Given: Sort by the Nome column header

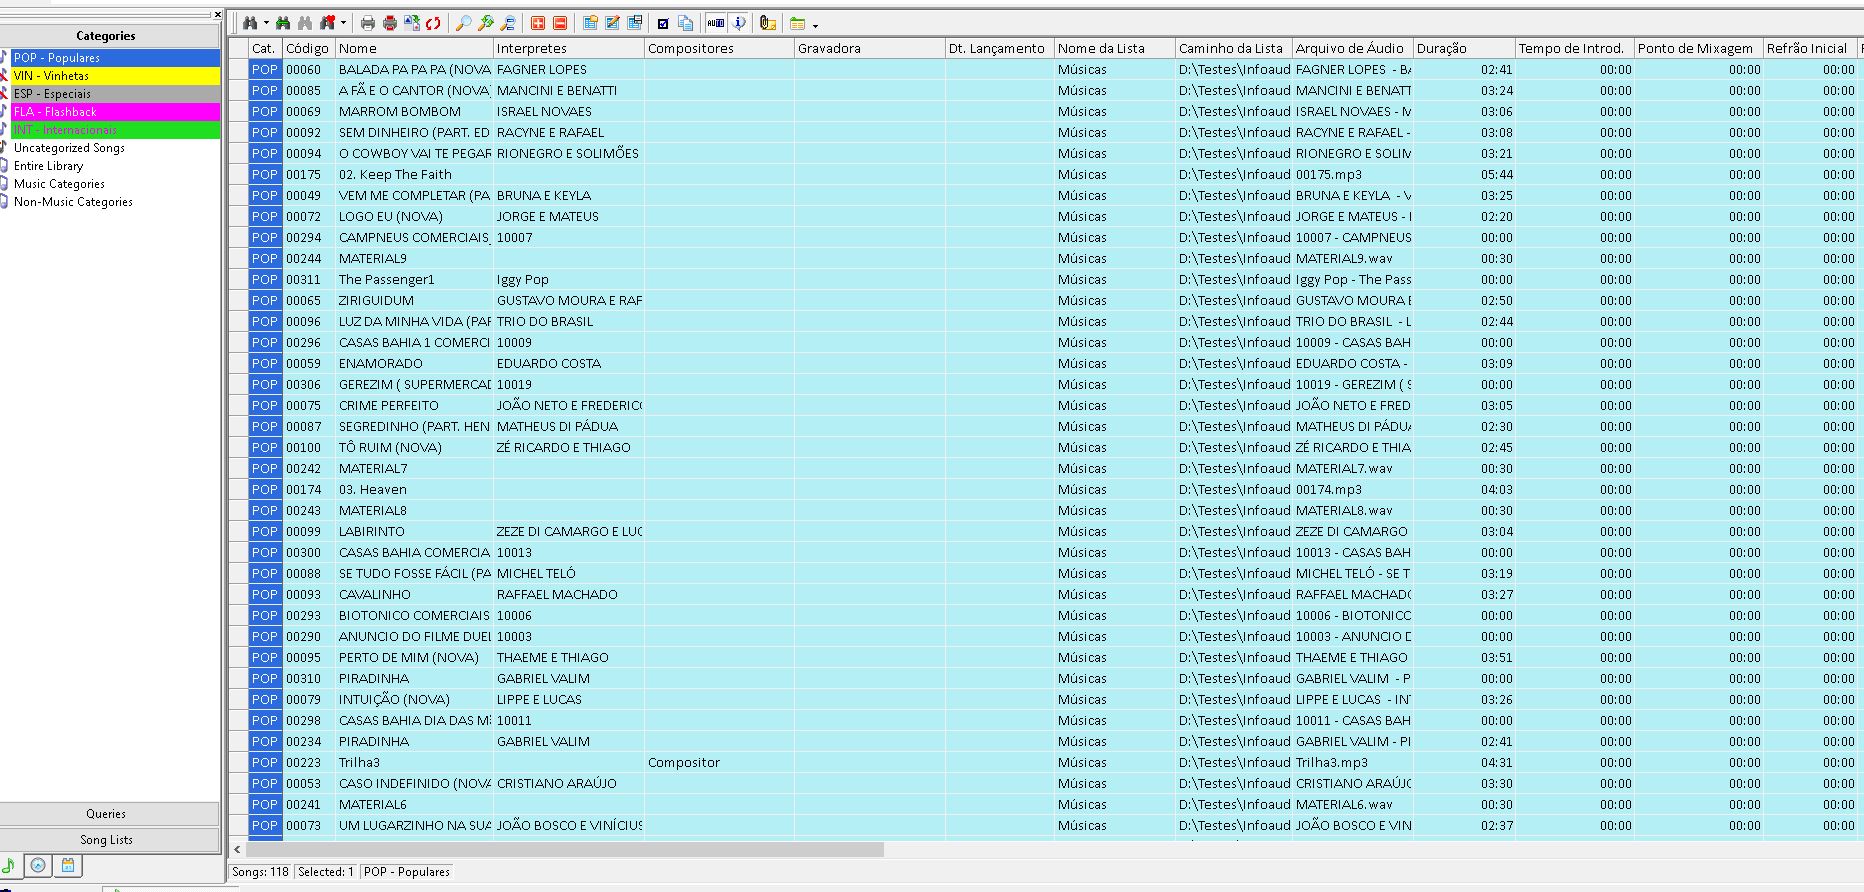Looking at the screenshot, I should coord(414,48).
